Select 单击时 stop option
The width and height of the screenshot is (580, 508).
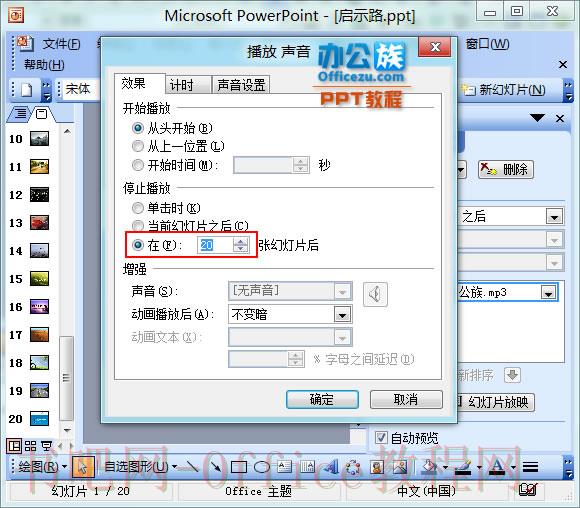[138, 208]
